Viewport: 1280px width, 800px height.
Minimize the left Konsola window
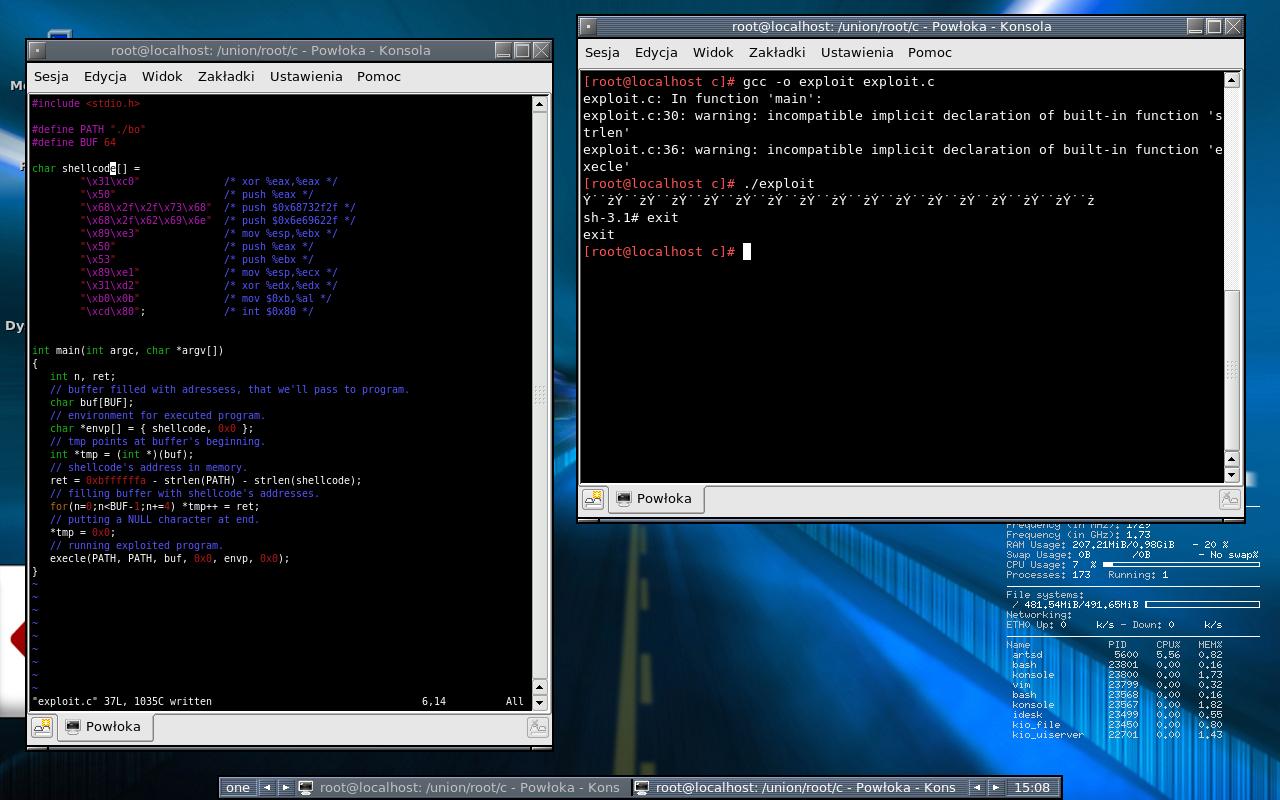503,50
